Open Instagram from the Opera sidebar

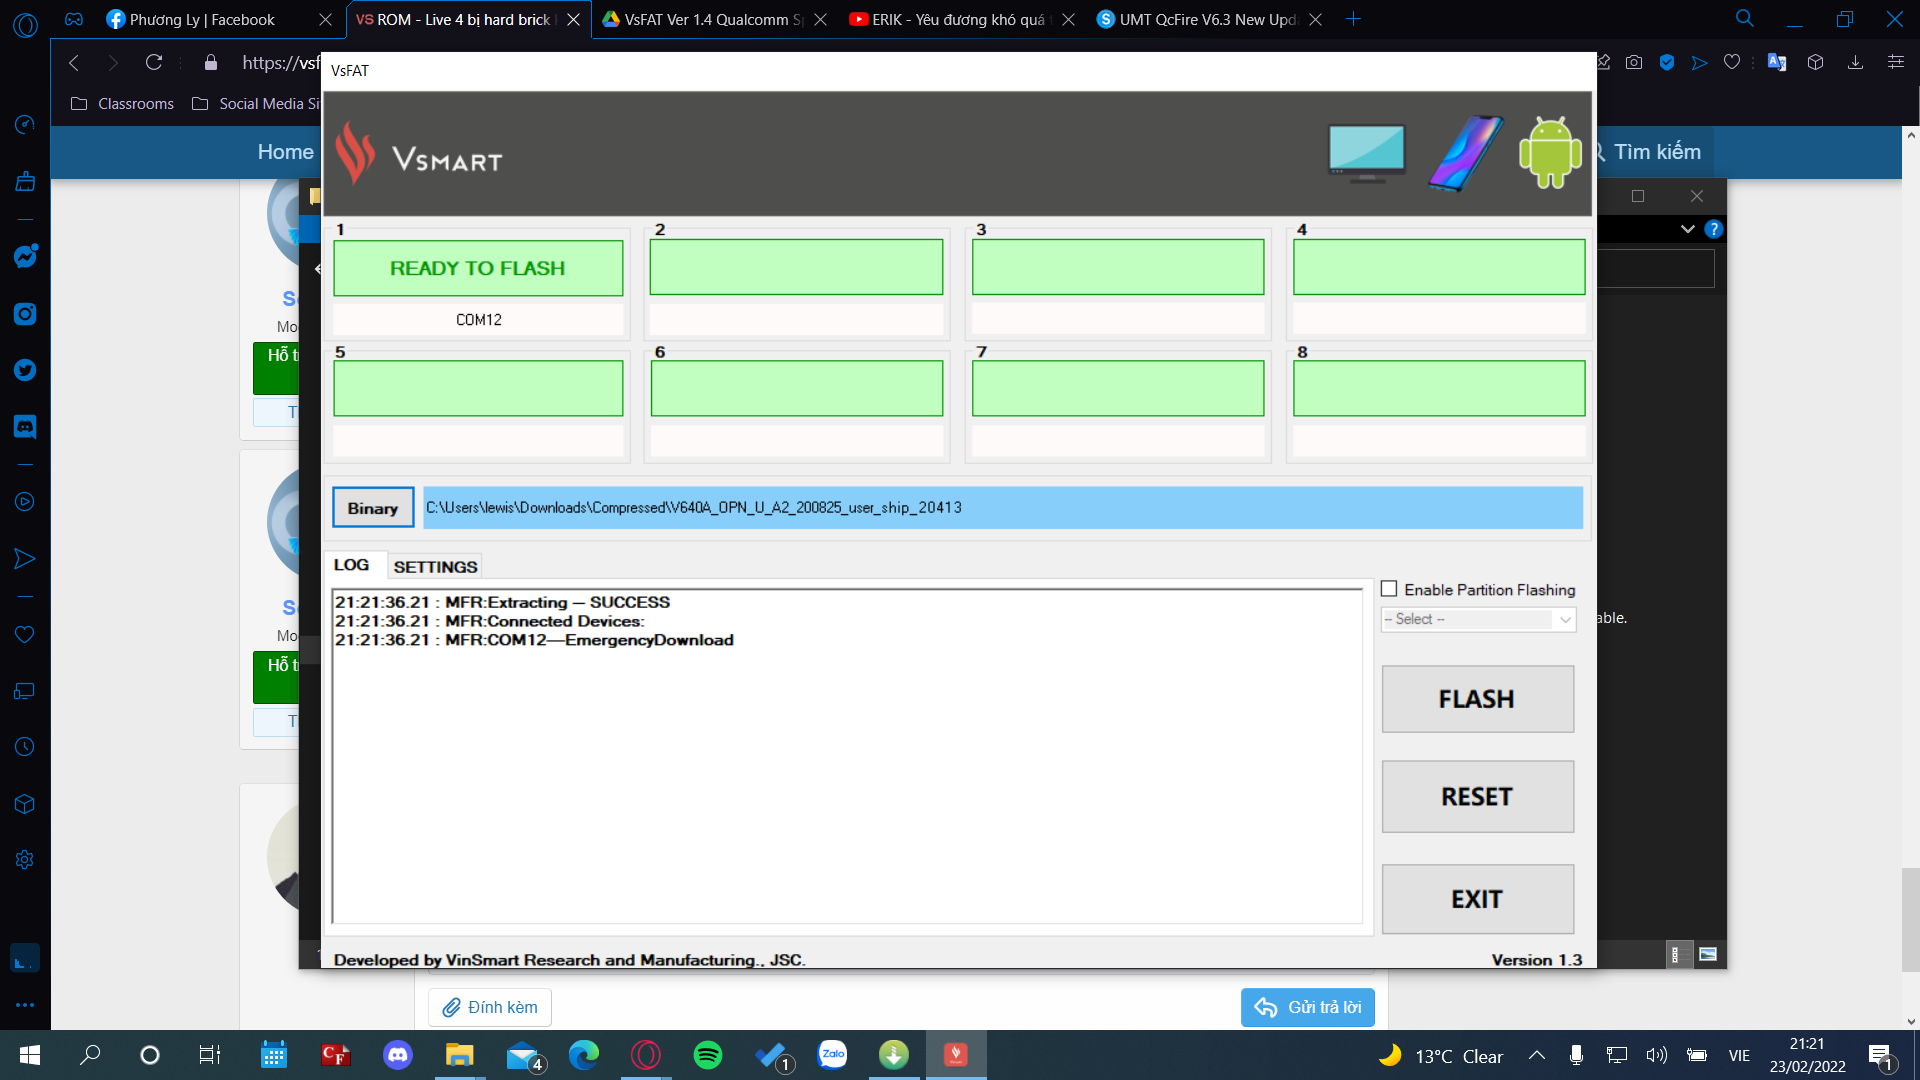pyautogui.click(x=25, y=314)
